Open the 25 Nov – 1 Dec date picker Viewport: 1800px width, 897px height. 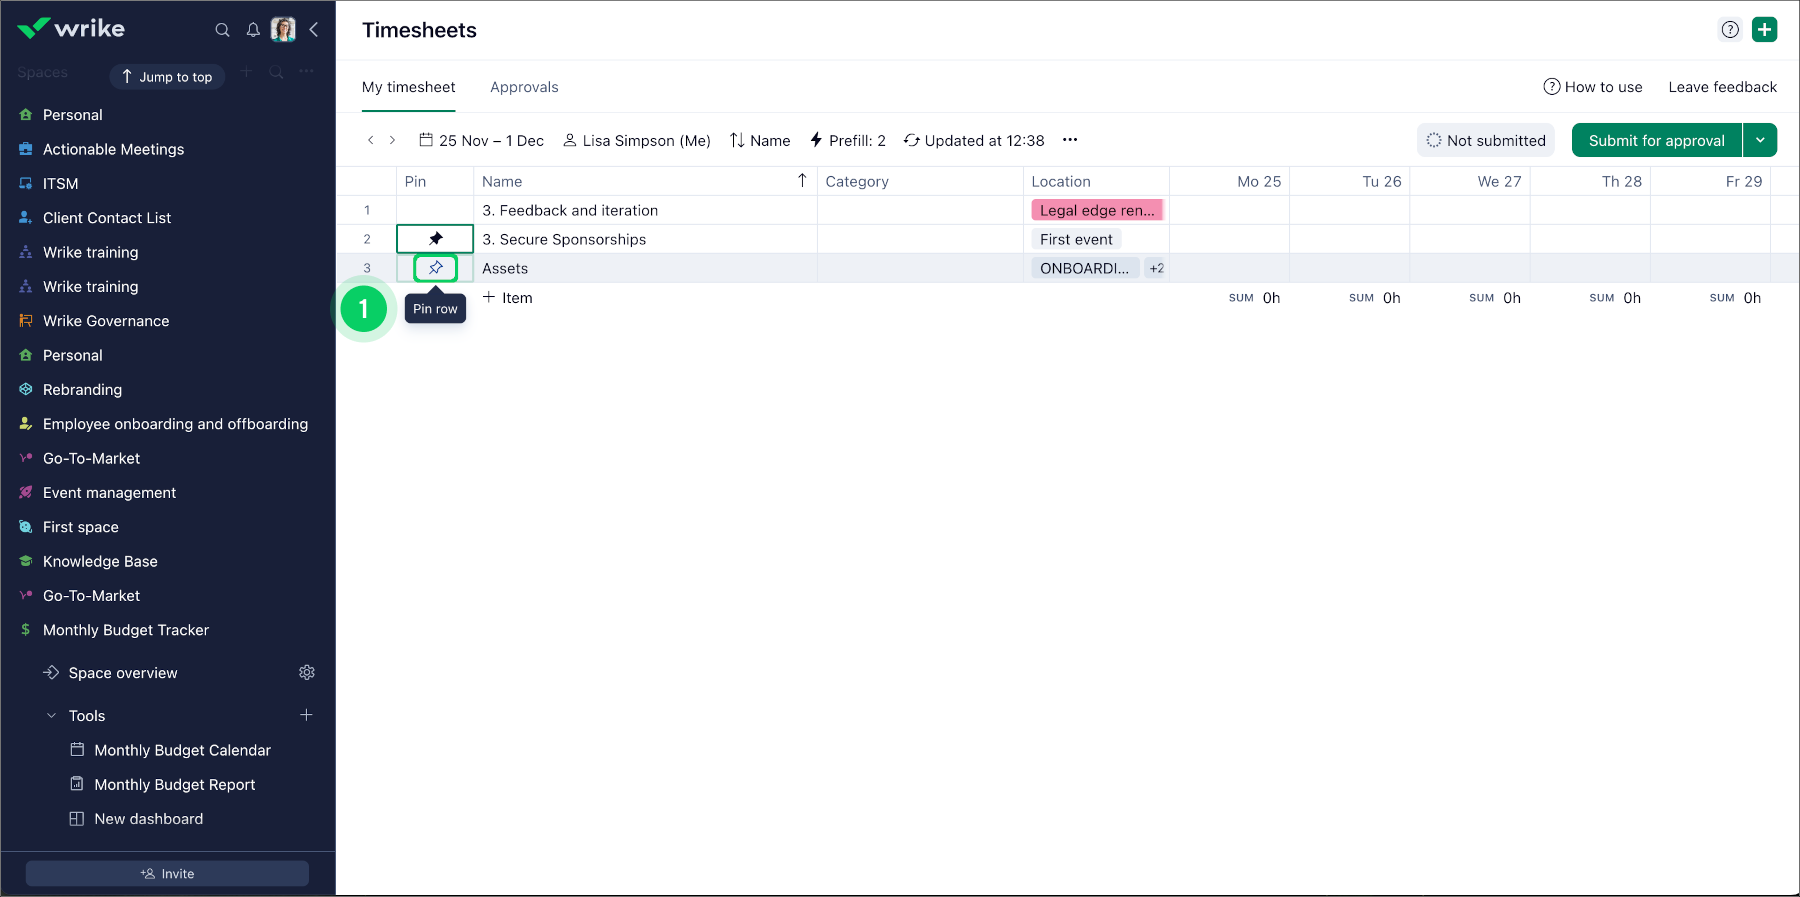(x=481, y=140)
